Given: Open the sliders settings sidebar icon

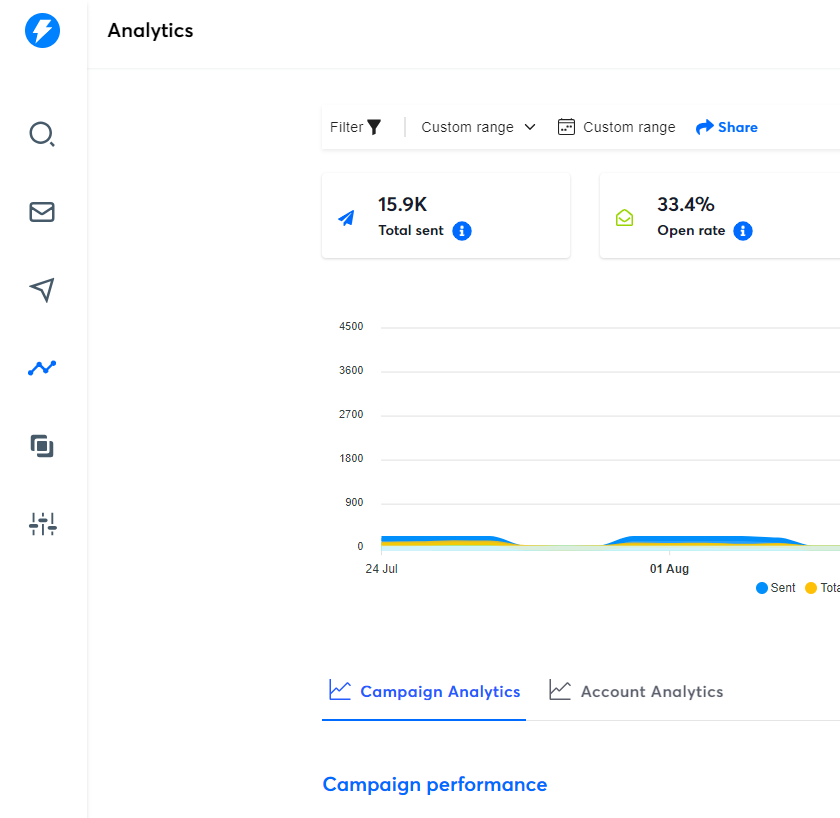Looking at the screenshot, I should (42, 523).
